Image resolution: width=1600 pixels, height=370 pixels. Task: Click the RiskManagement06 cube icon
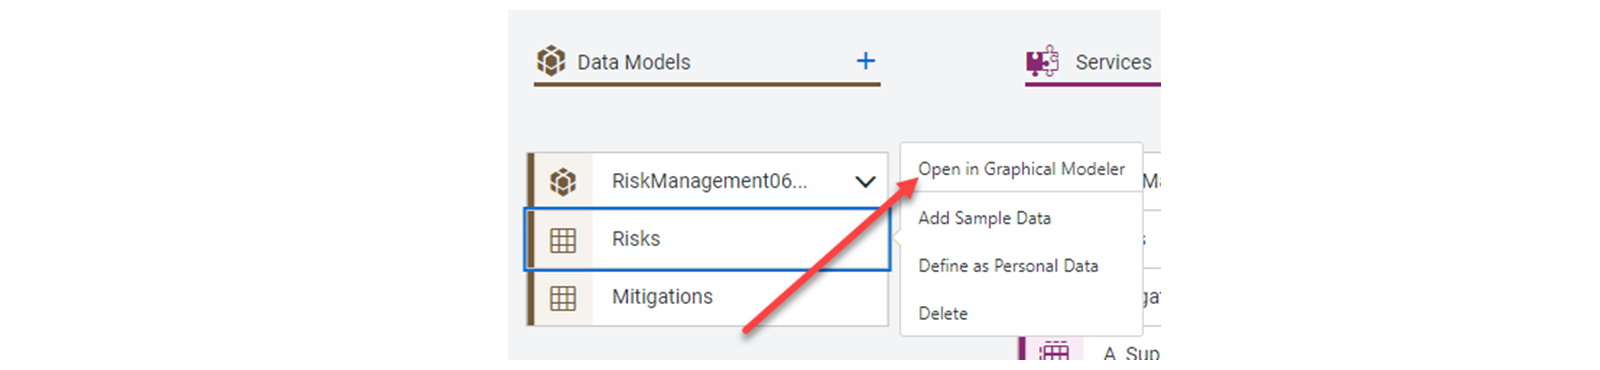[563, 181]
